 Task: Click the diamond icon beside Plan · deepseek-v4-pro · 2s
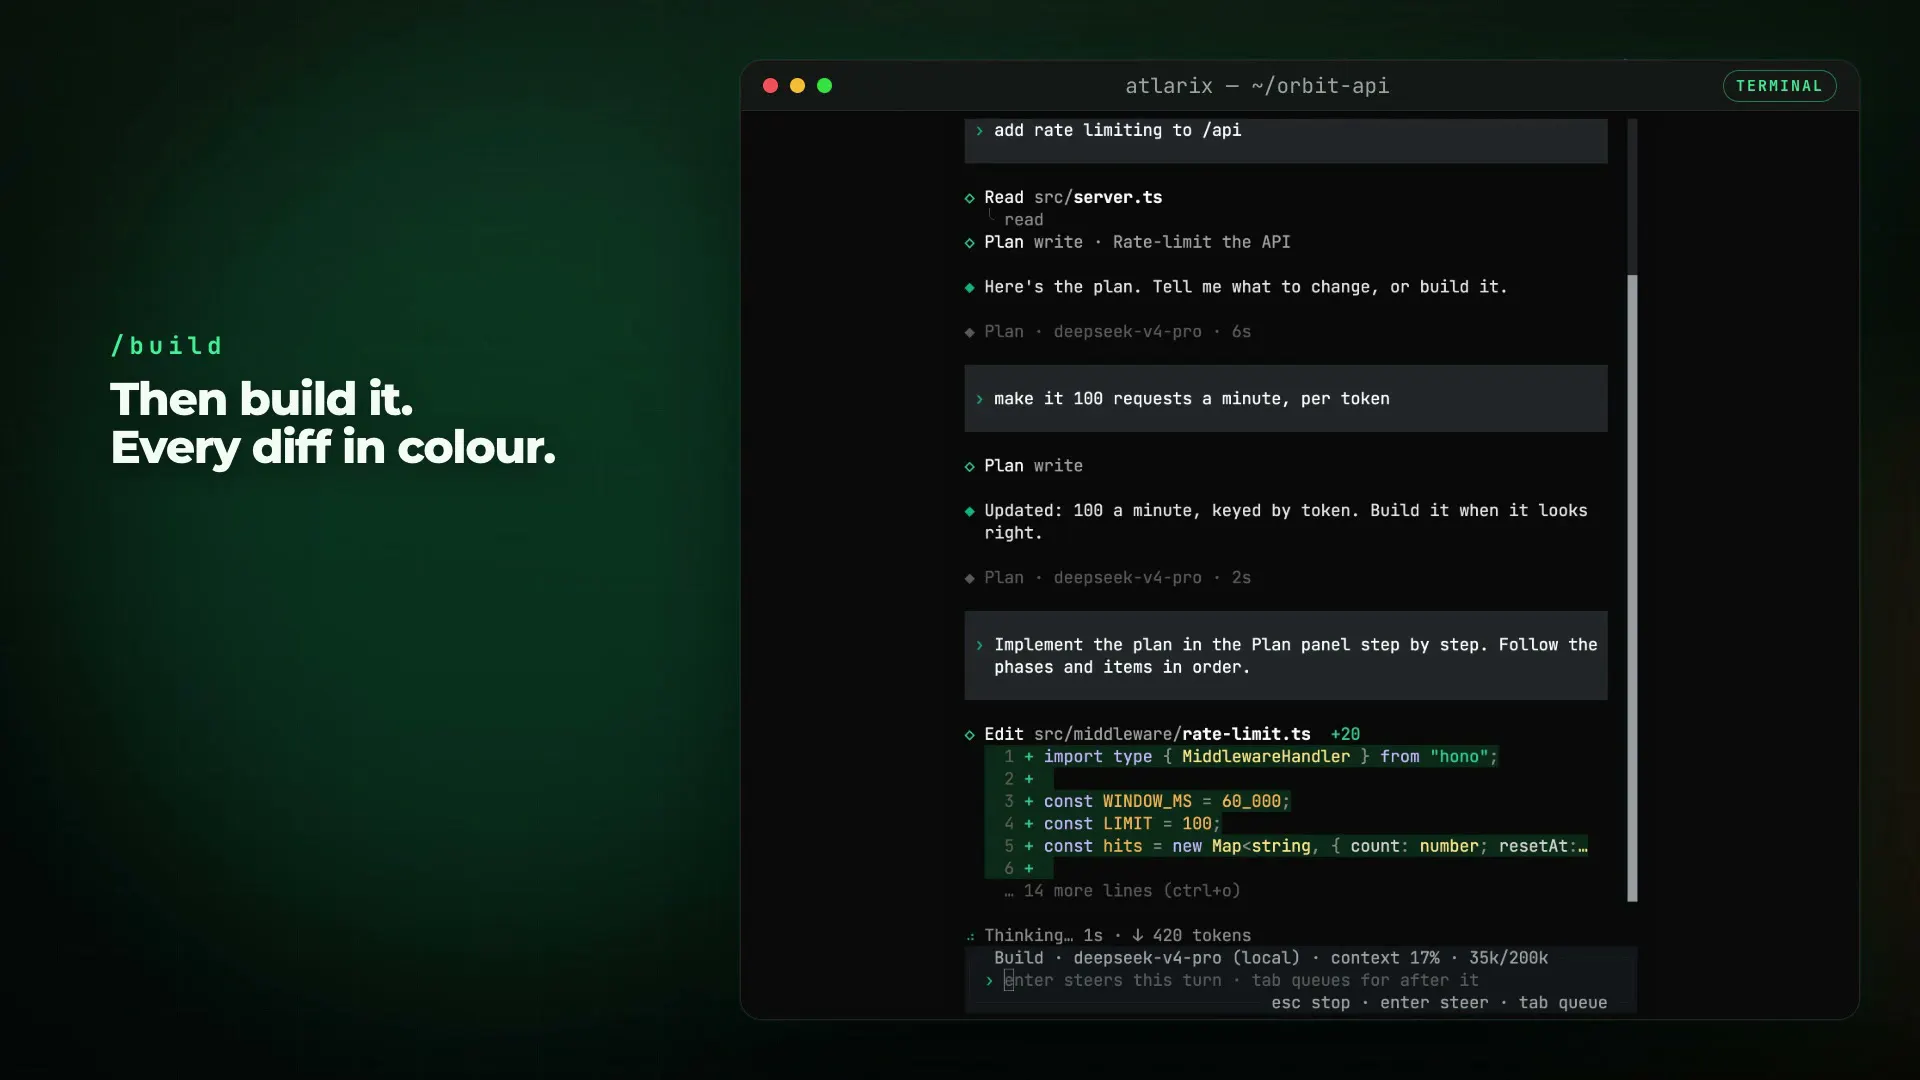(969, 578)
